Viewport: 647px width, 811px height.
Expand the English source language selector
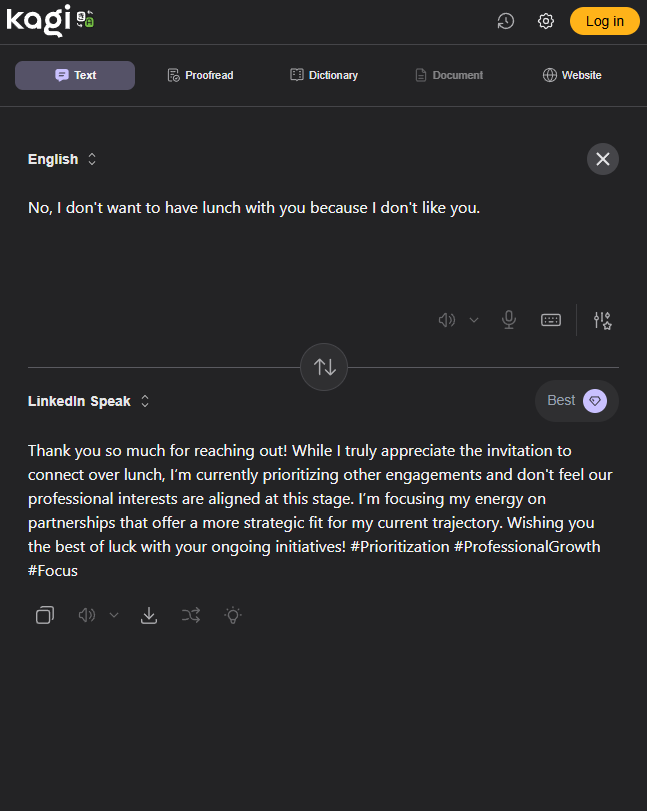click(x=63, y=159)
